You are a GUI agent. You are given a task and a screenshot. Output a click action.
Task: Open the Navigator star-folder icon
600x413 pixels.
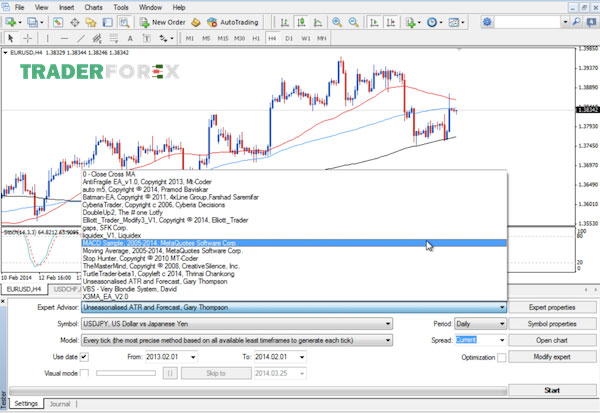(x=91, y=23)
